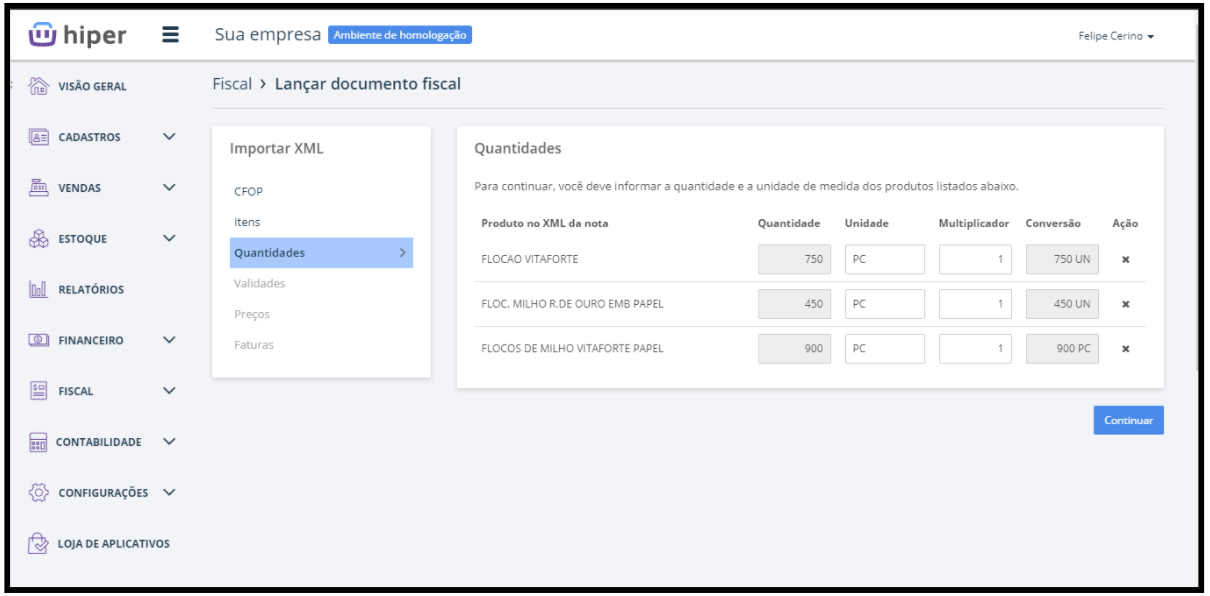Screen dimensions: 1210x596
Task: Click the Conversão field showing 450 UN
Action: [x=1064, y=304]
